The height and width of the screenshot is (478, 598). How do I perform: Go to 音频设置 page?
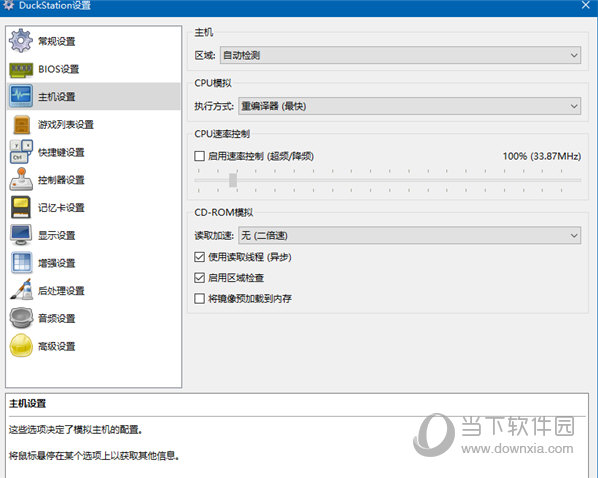(x=94, y=318)
